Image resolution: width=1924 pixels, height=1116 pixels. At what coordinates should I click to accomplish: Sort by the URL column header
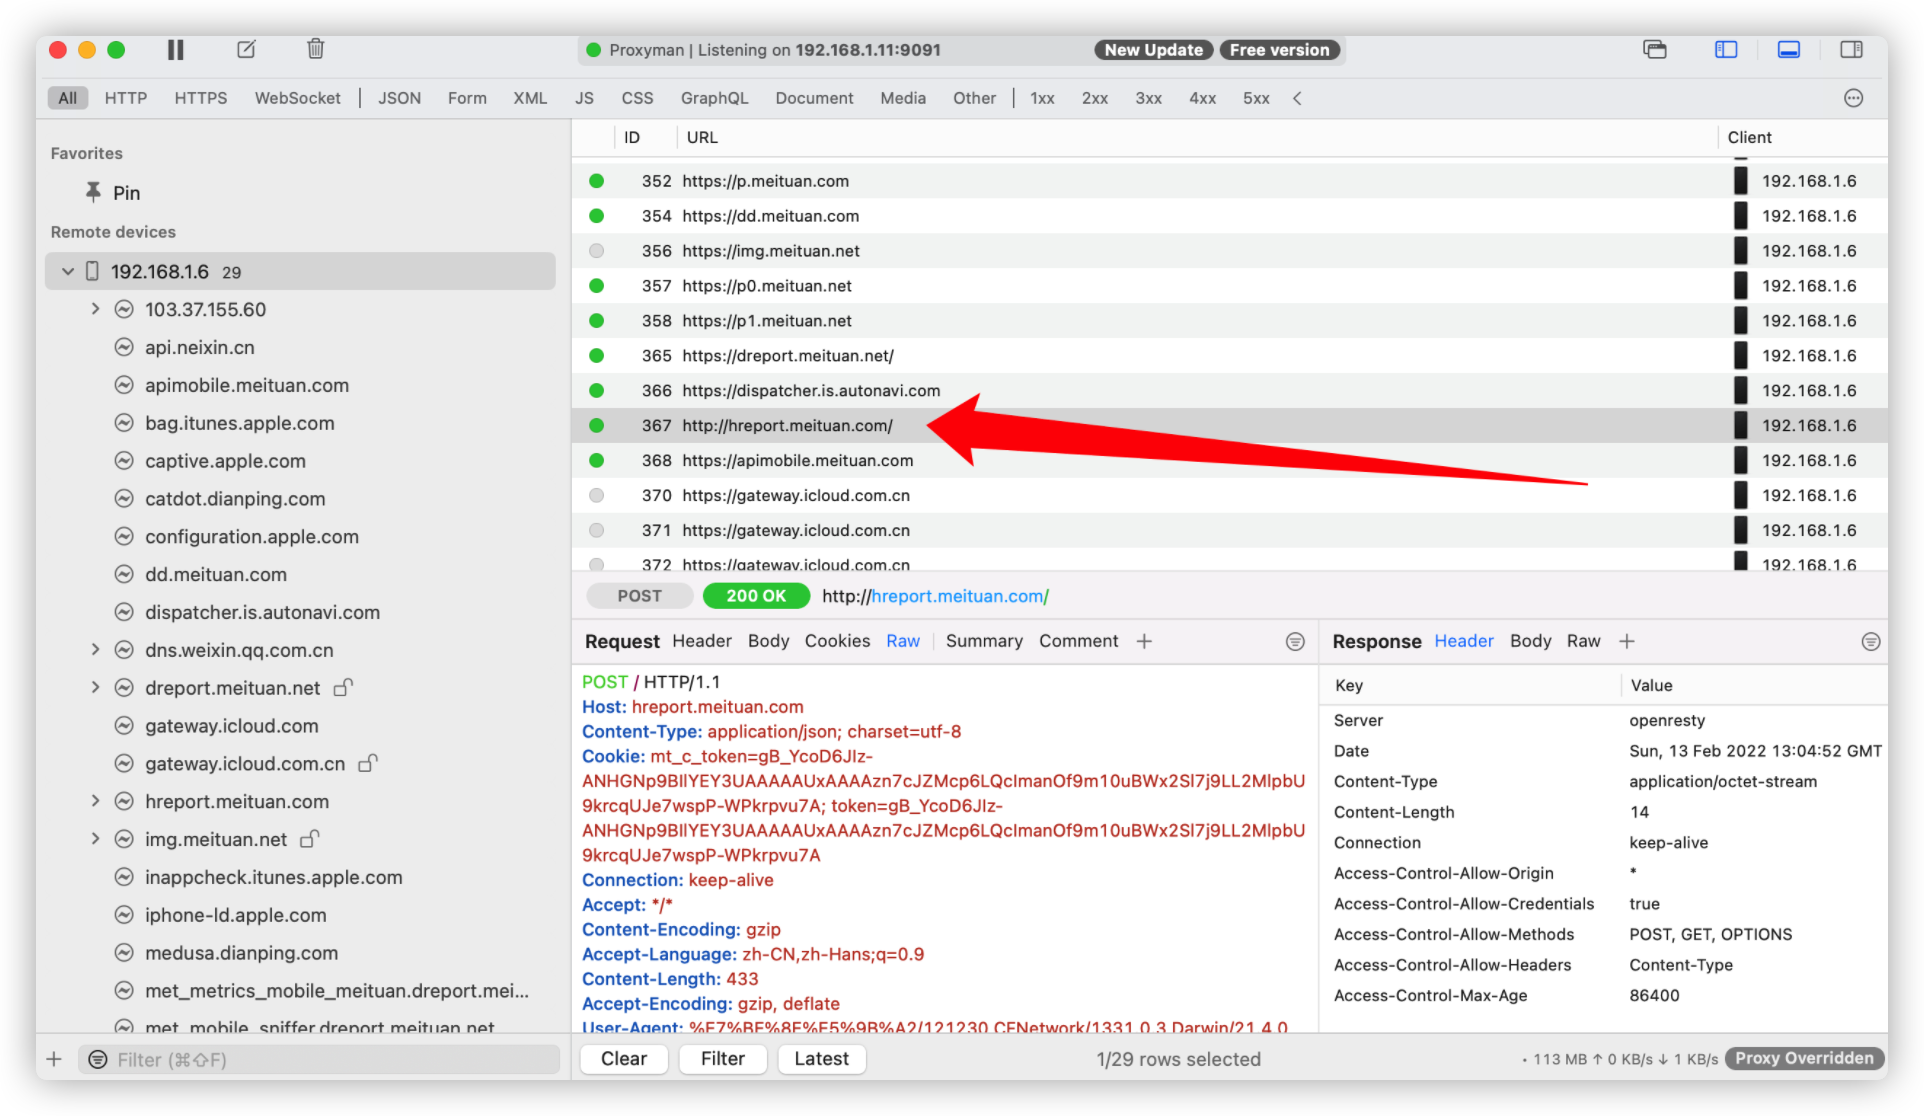702,137
